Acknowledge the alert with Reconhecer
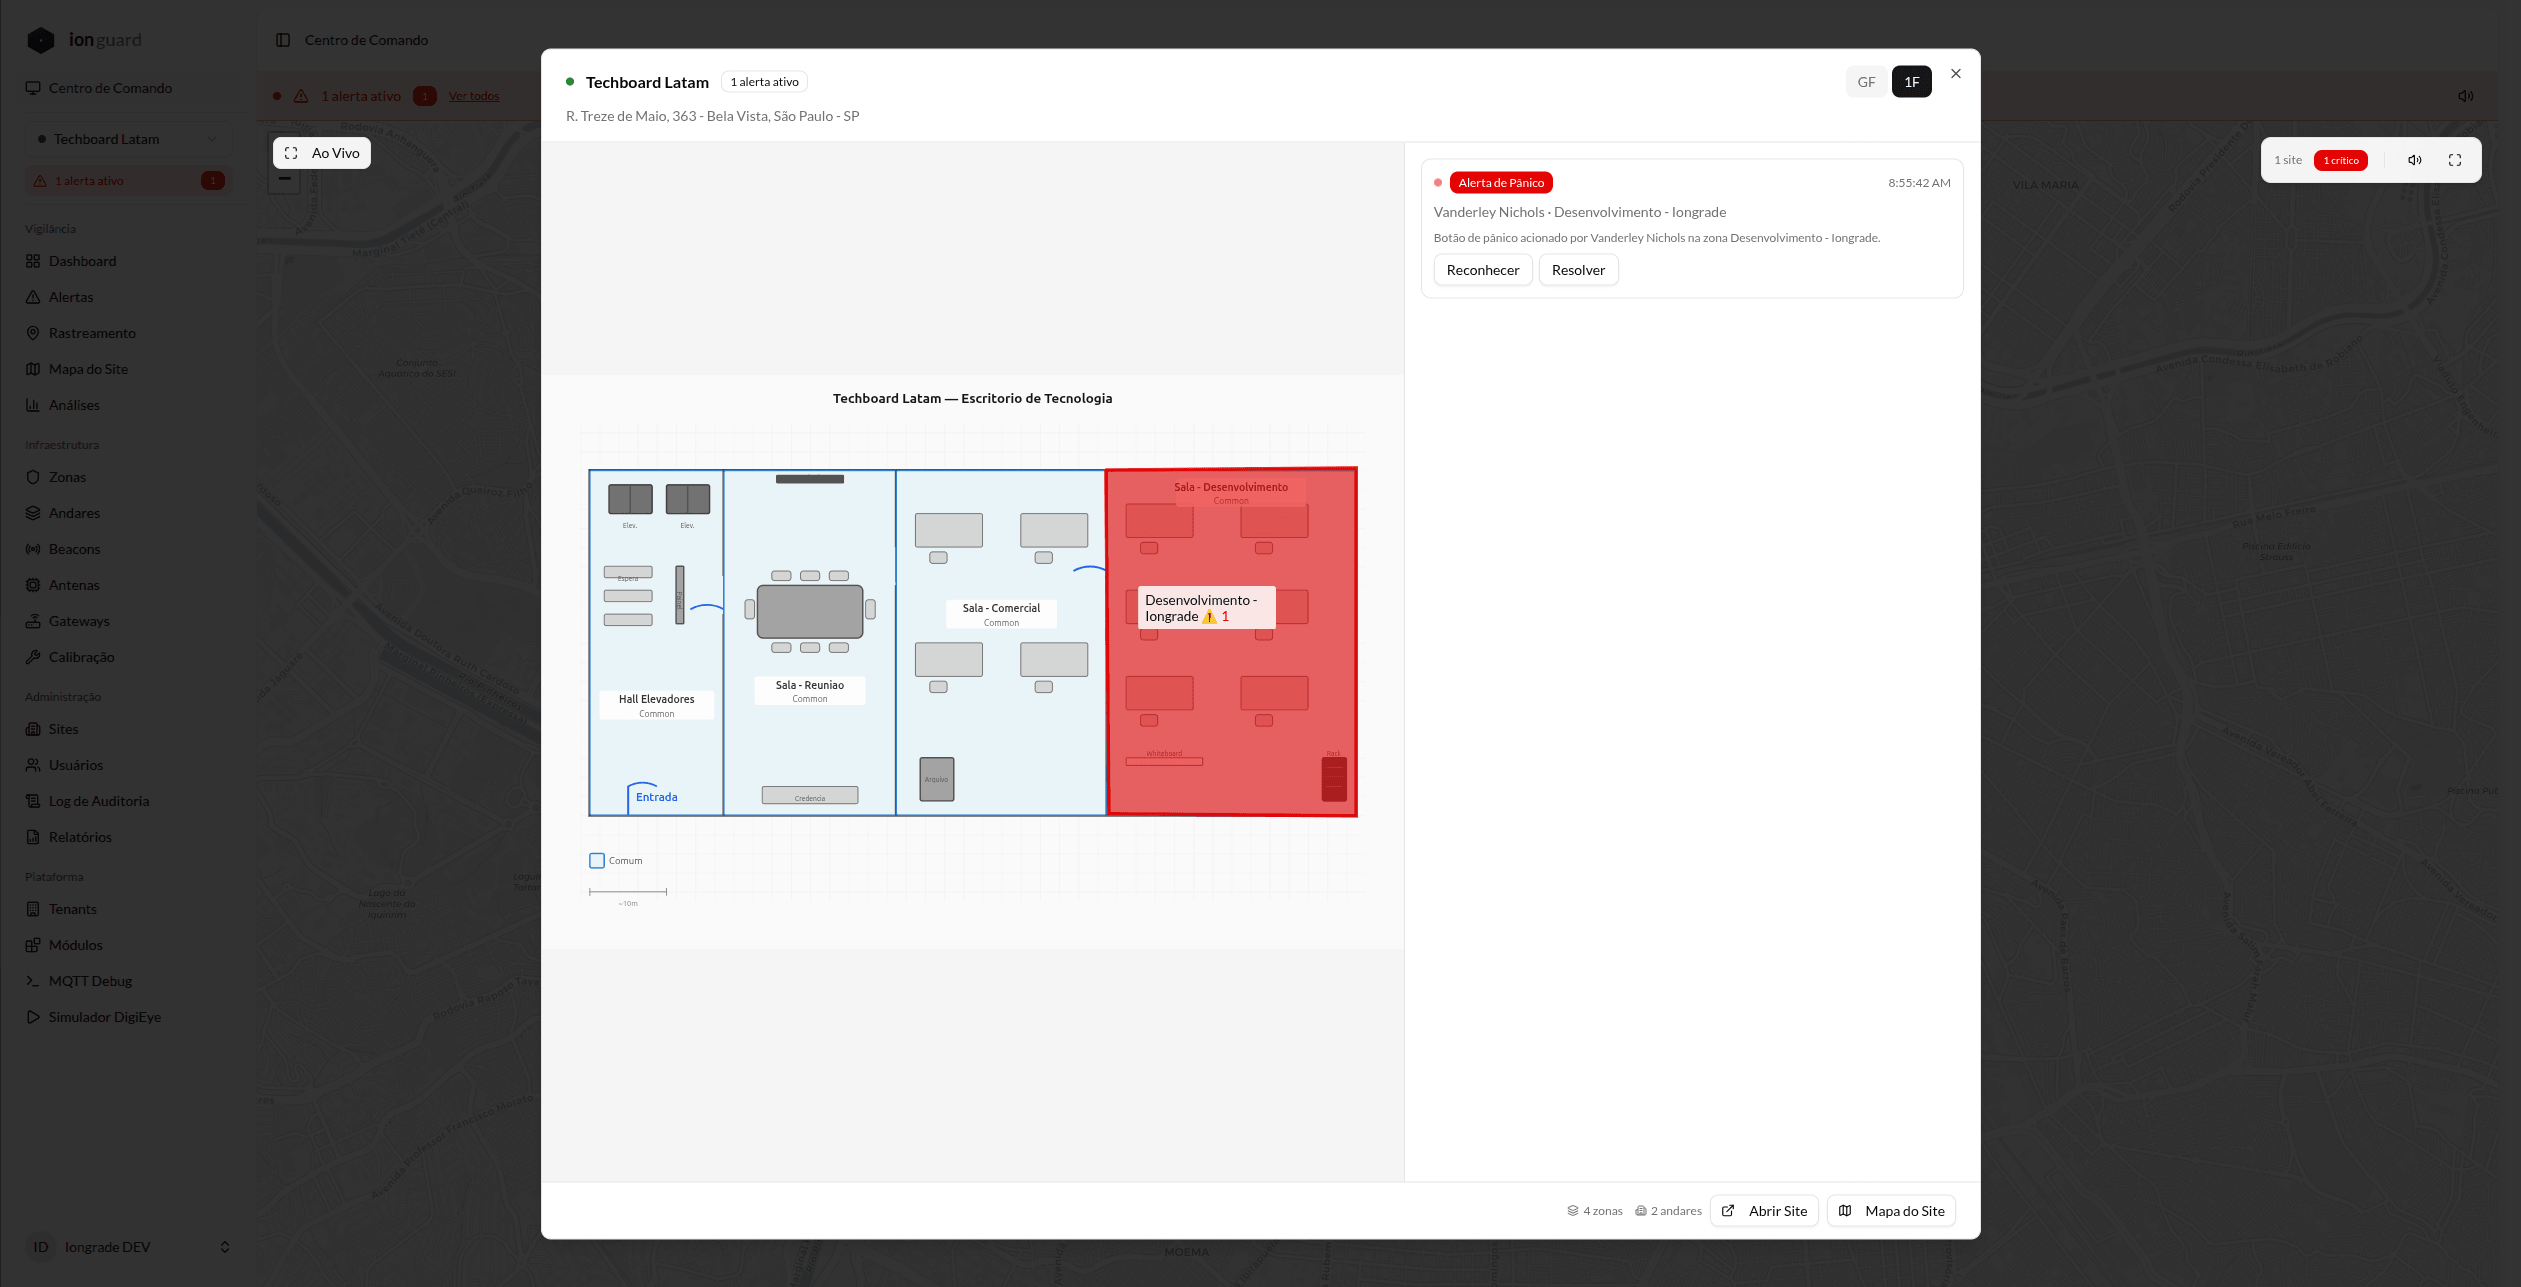The image size is (2521, 1287). 1482,270
